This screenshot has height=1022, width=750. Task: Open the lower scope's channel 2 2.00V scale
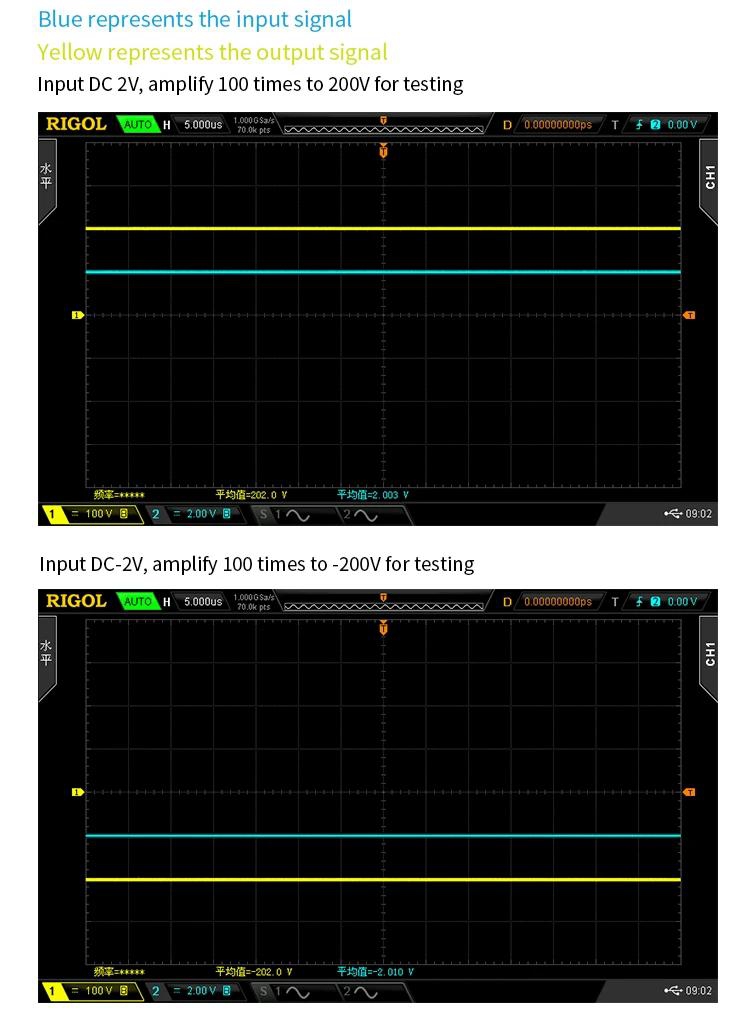point(201,991)
